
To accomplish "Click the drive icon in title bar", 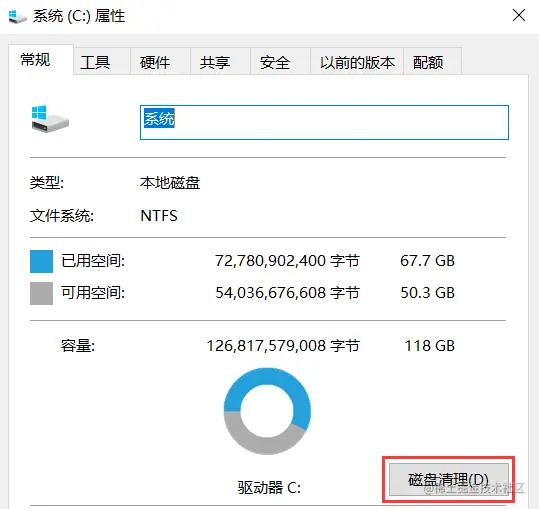I will (x=17, y=16).
